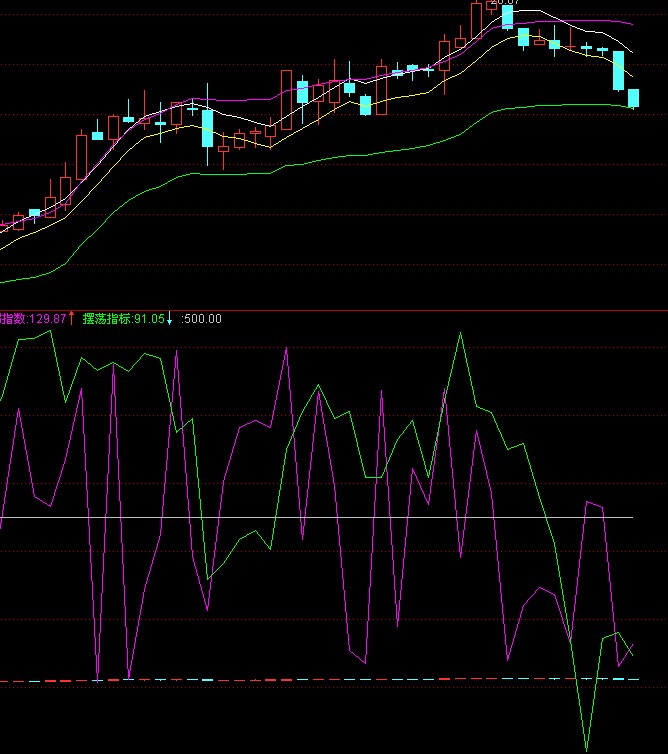The width and height of the screenshot is (668, 754).
Task: Select the final cyan candlestick on the price chart
Action: click(634, 99)
